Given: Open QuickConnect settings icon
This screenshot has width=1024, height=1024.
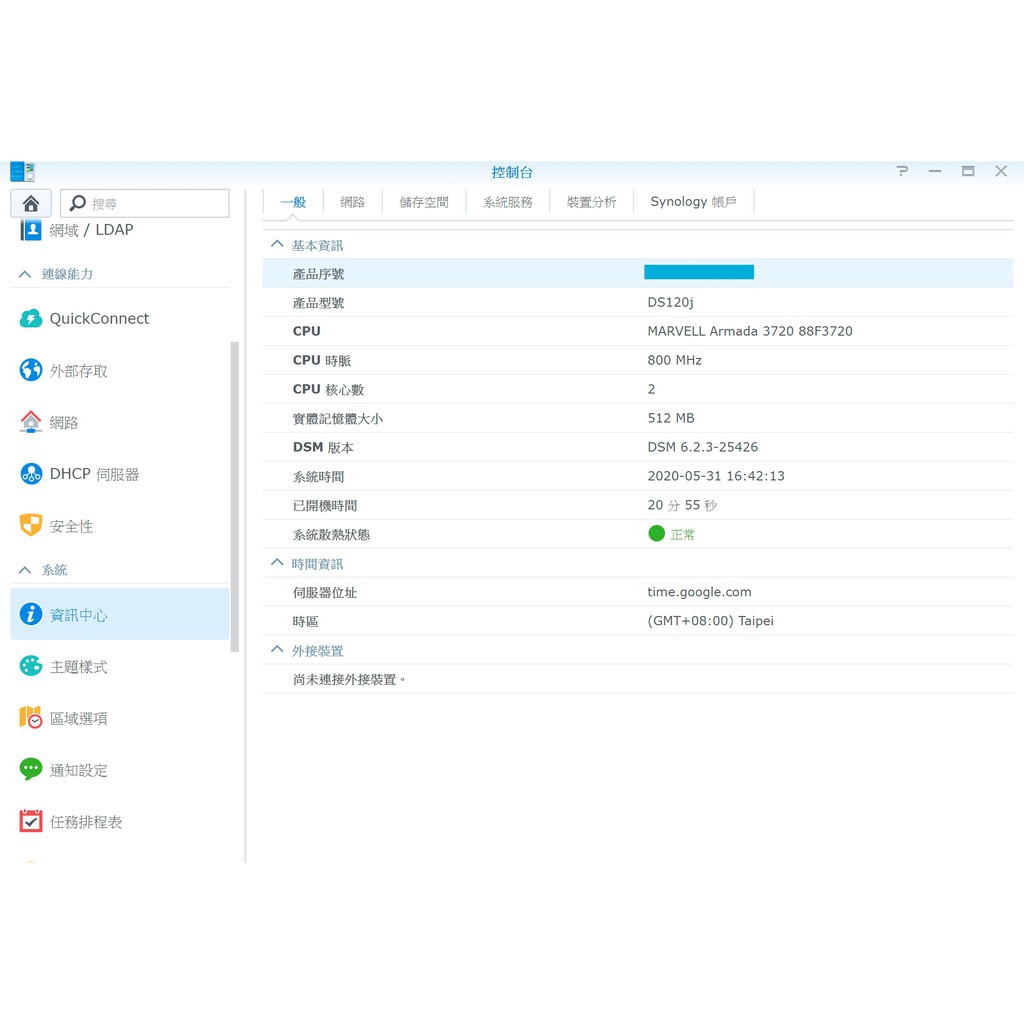Looking at the screenshot, I should pos(31,319).
